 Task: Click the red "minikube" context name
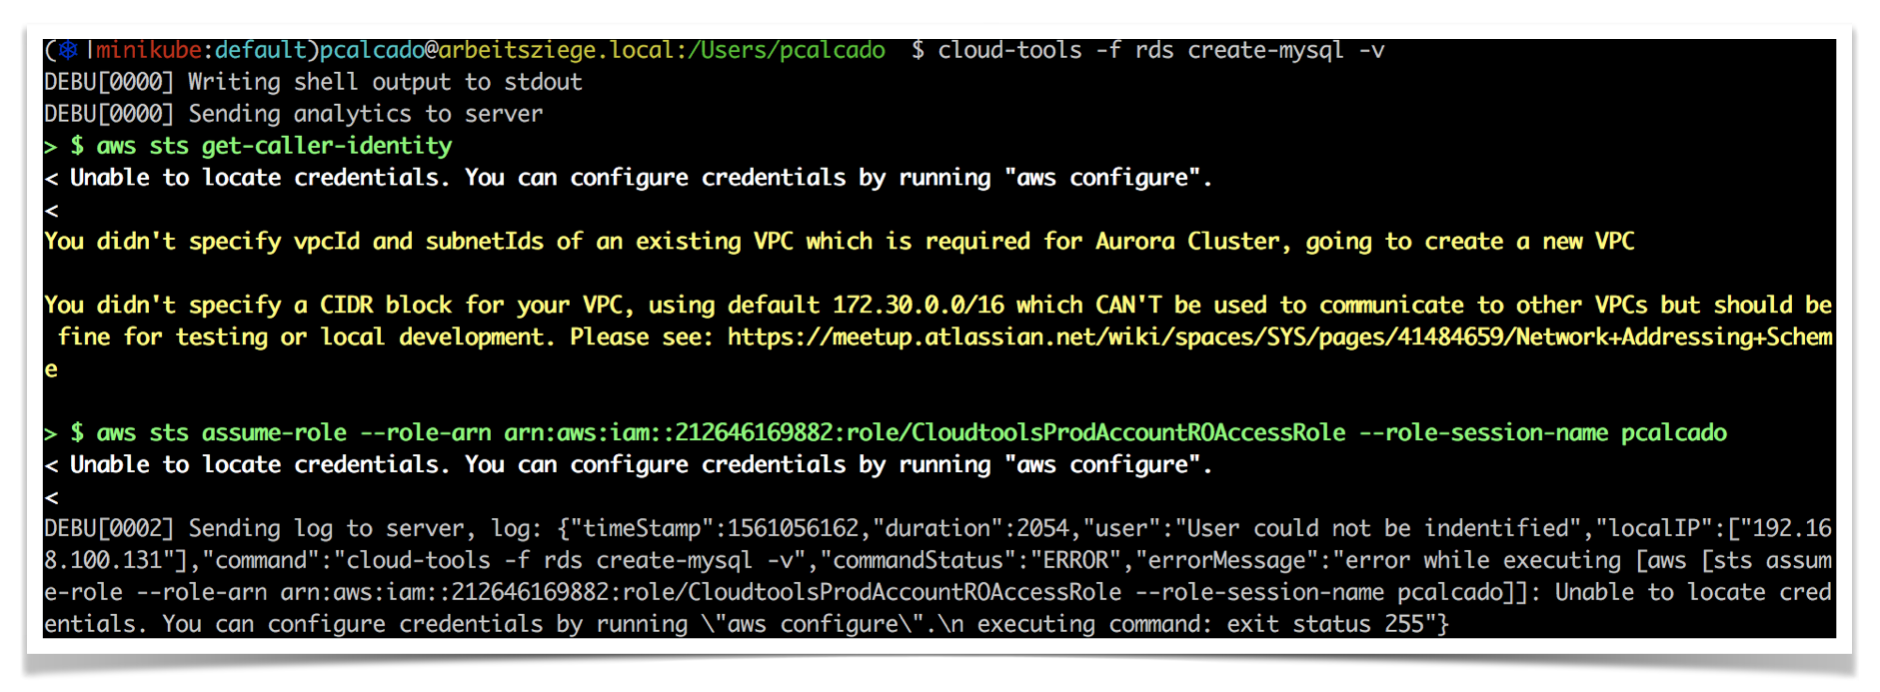[149, 50]
